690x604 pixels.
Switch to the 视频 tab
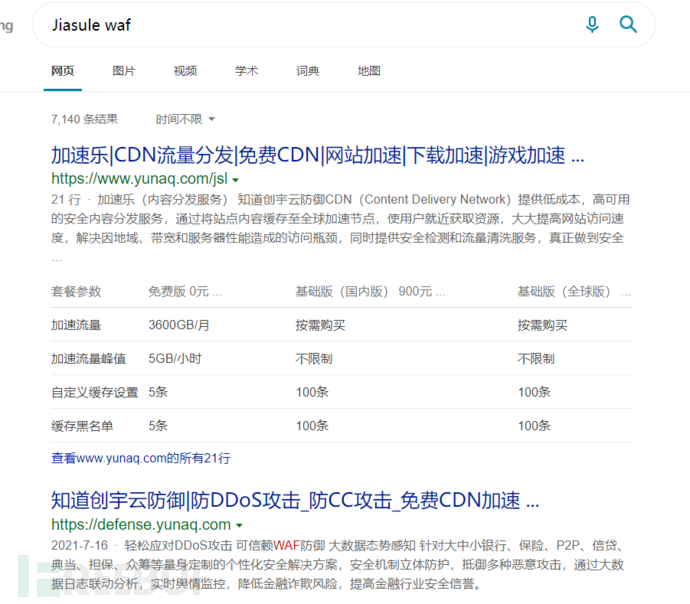185,71
